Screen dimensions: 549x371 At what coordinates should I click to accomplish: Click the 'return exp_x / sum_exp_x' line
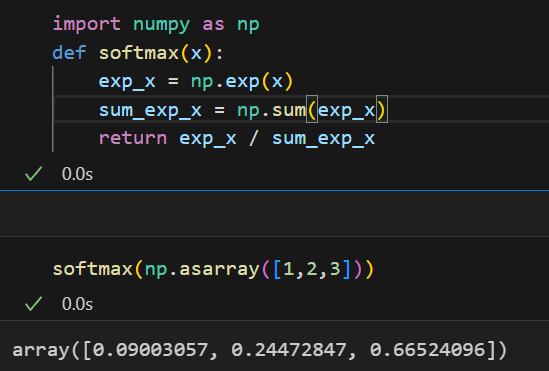[x=237, y=139]
